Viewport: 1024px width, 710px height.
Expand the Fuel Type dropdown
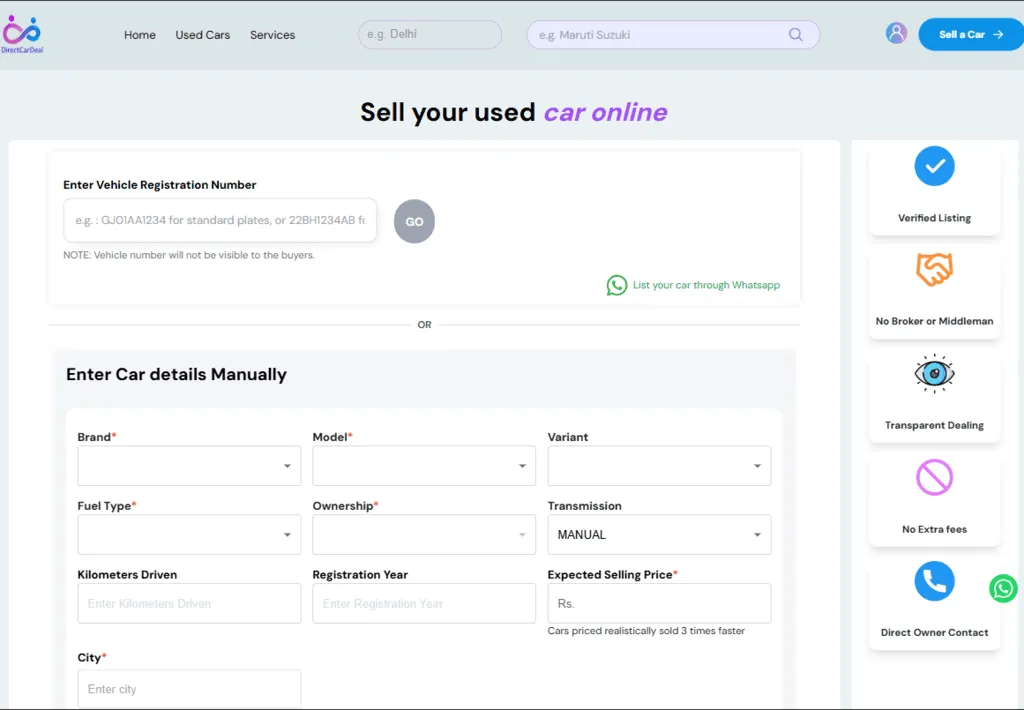point(189,534)
